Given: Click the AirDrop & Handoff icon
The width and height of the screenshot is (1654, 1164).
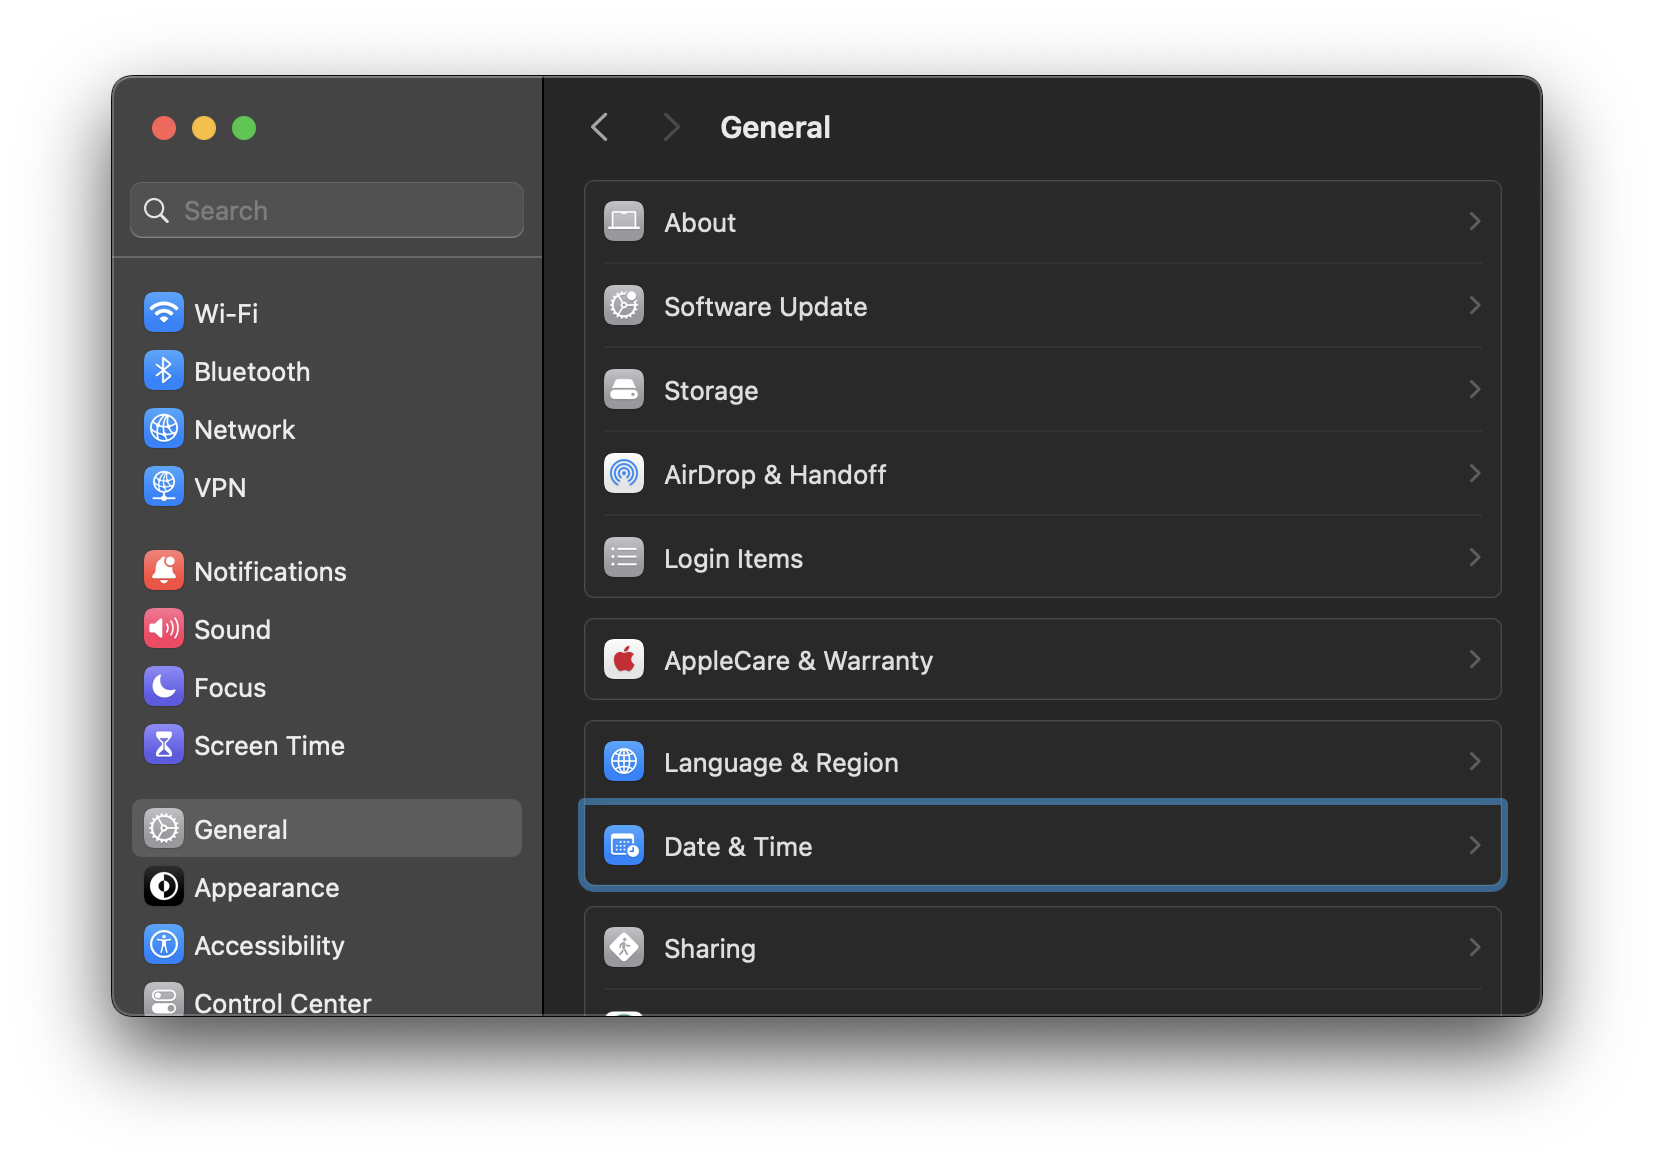Looking at the screenshot, I should [624, 474].
